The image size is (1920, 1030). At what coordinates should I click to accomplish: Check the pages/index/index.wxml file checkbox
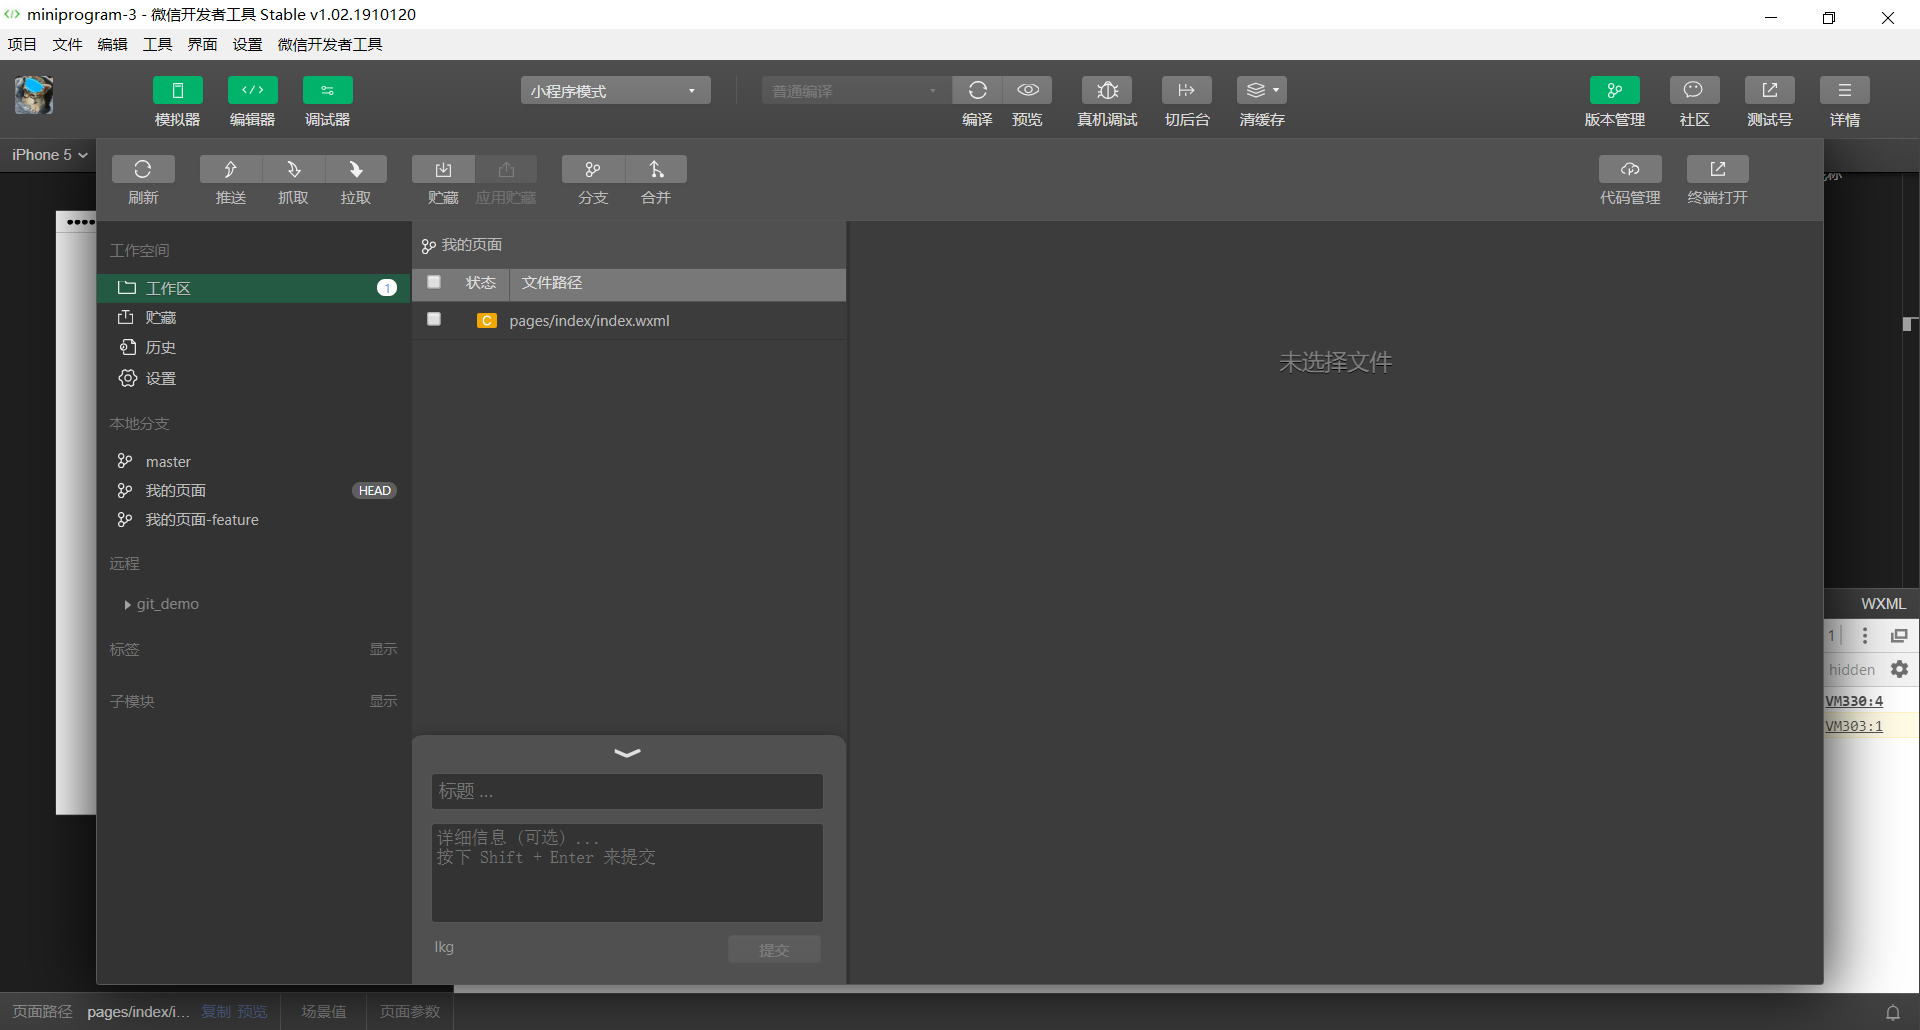pyautogui.click(x=434, y=320)
